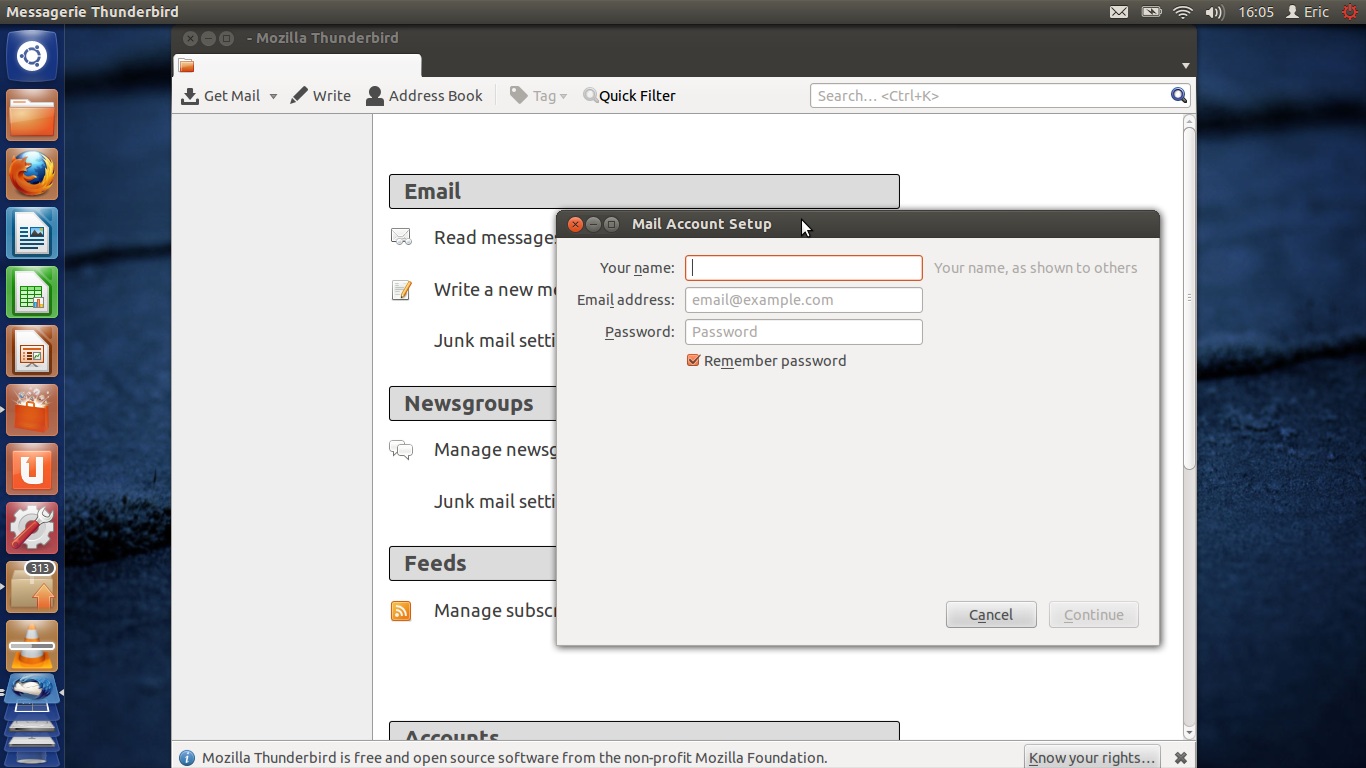Open Junk mail settings under Email
Image resolution: width=1366 pixels, height=768 pixels.
pyautogui.click(x=494, y=340)
